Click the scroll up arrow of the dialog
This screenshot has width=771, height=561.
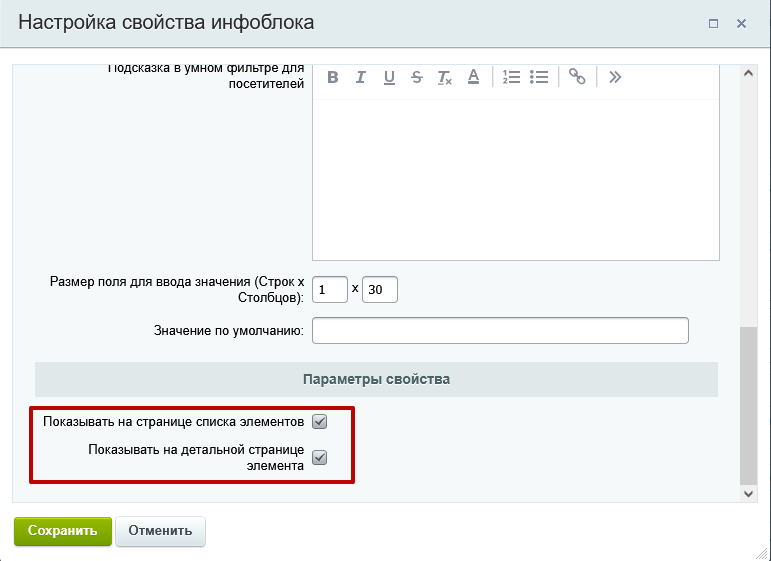[748, 73]
